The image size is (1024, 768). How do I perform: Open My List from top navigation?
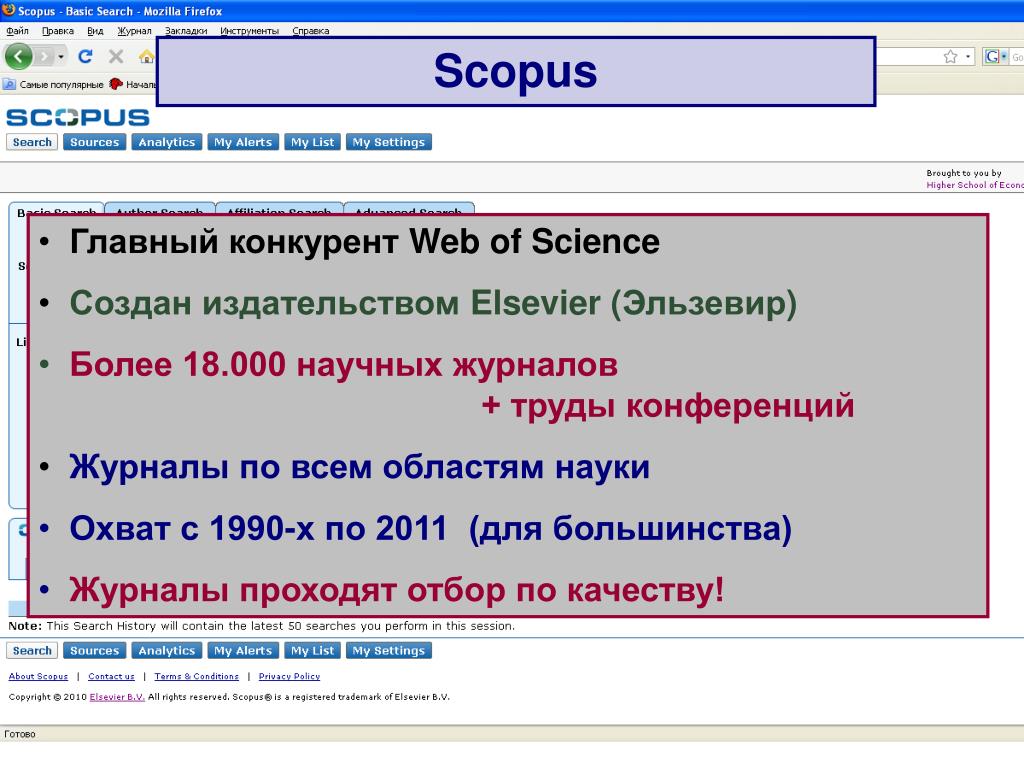[x=312, y=142]
